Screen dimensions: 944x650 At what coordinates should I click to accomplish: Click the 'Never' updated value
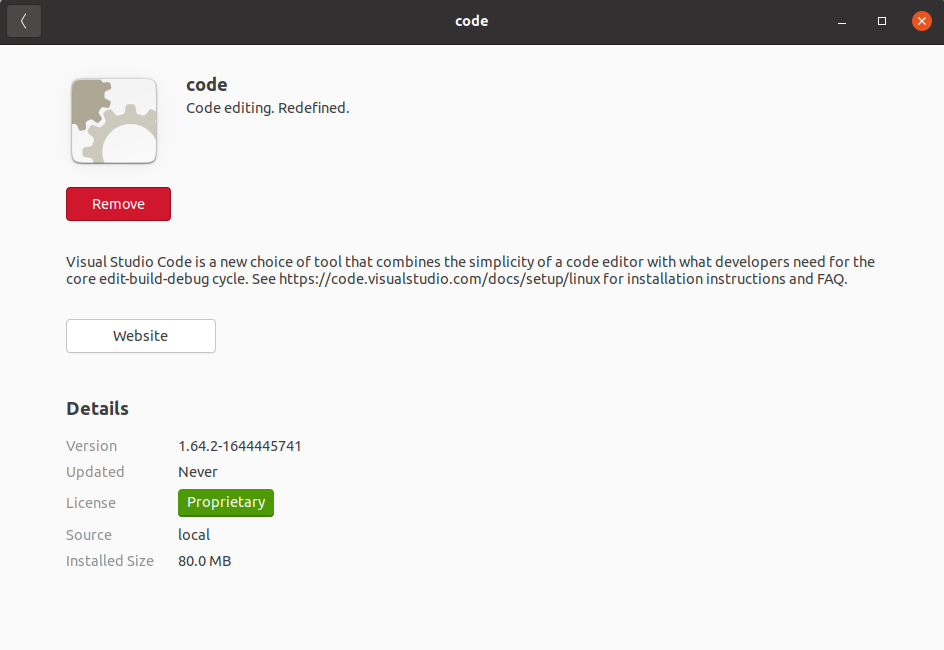point(198,472)
